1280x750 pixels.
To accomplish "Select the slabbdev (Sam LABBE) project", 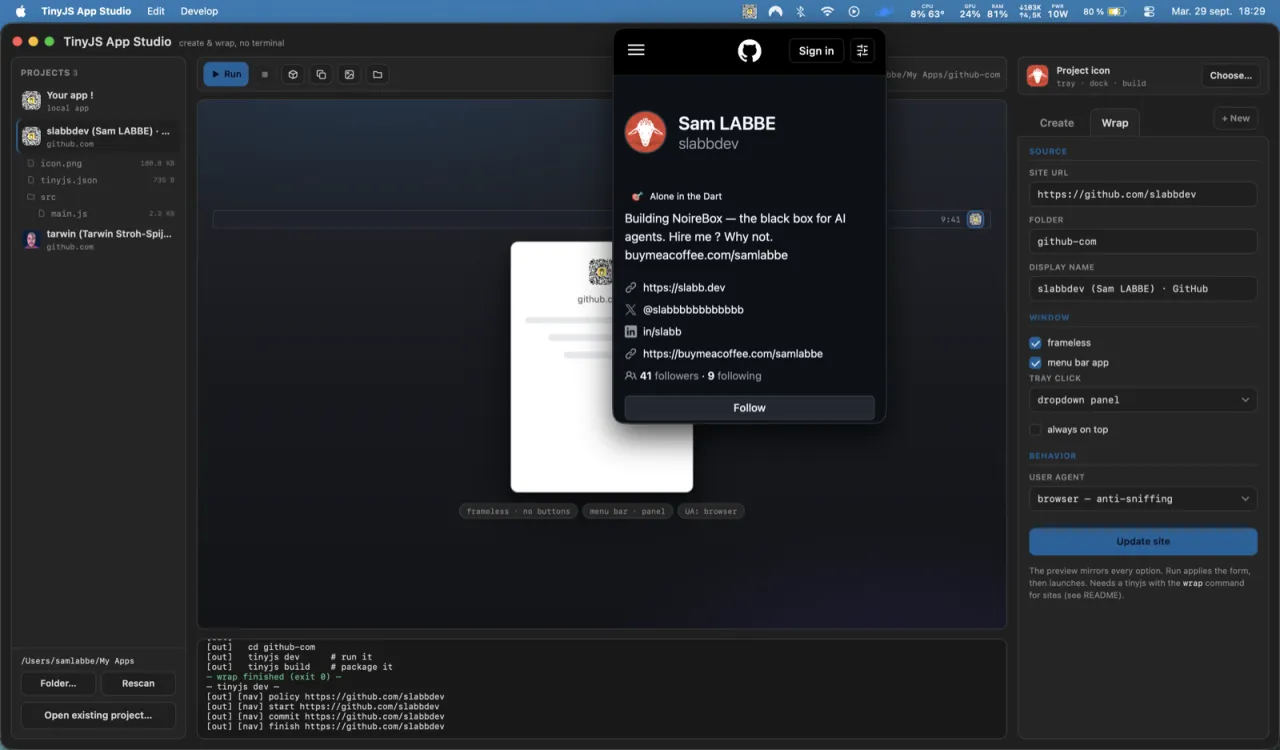I will pyautogui.click(x=99, y=137).
